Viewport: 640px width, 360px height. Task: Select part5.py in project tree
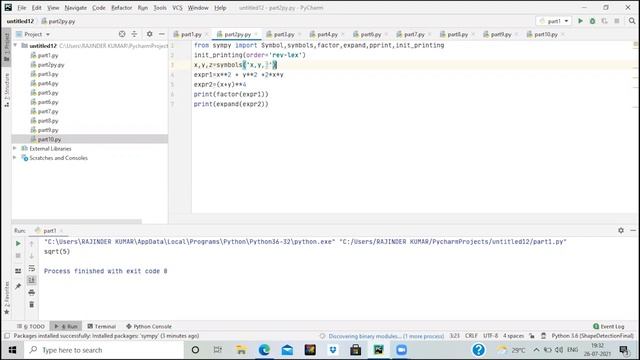(48, 93)
